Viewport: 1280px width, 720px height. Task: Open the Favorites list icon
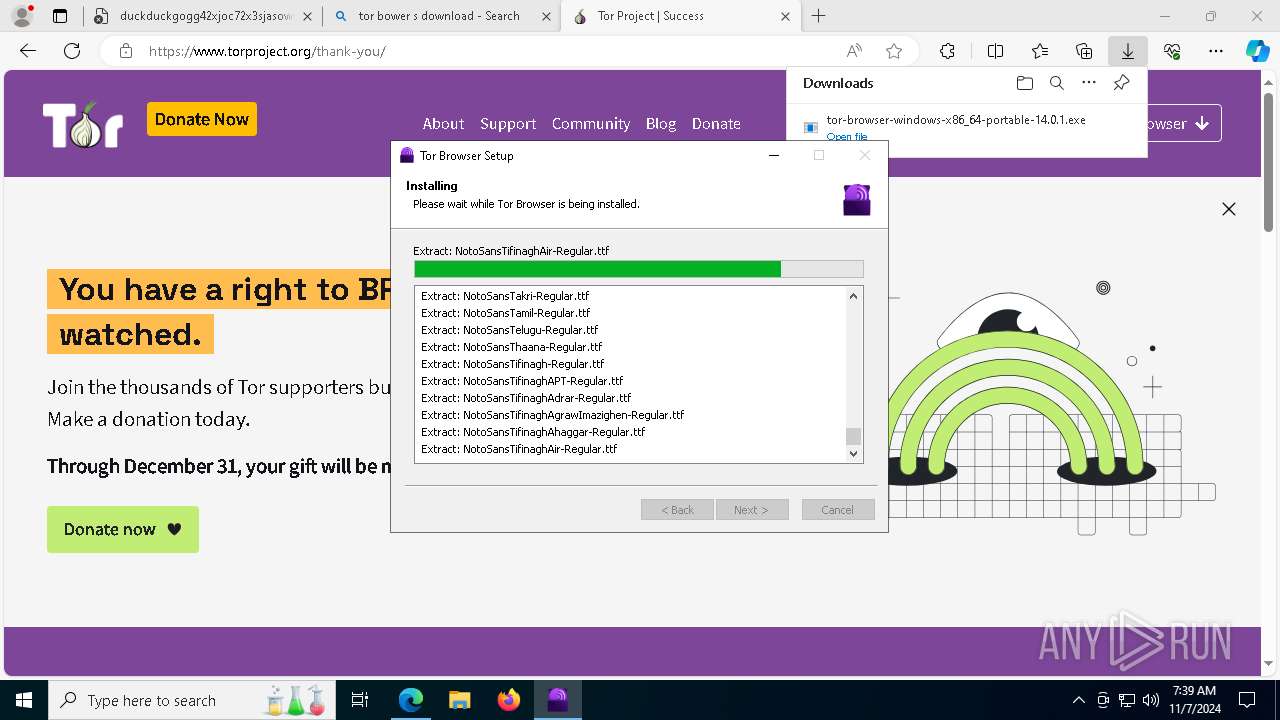(x=1040, y=51)
